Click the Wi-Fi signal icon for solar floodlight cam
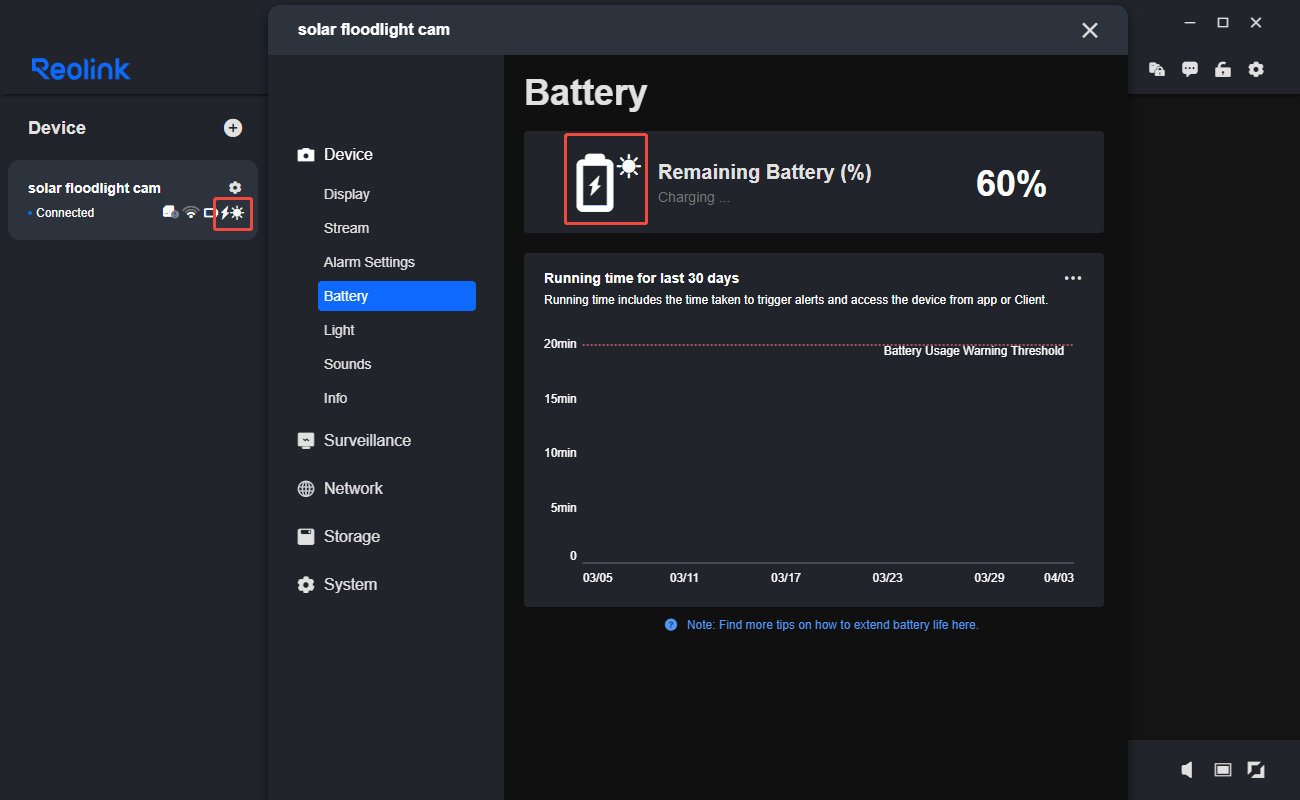 190,212
